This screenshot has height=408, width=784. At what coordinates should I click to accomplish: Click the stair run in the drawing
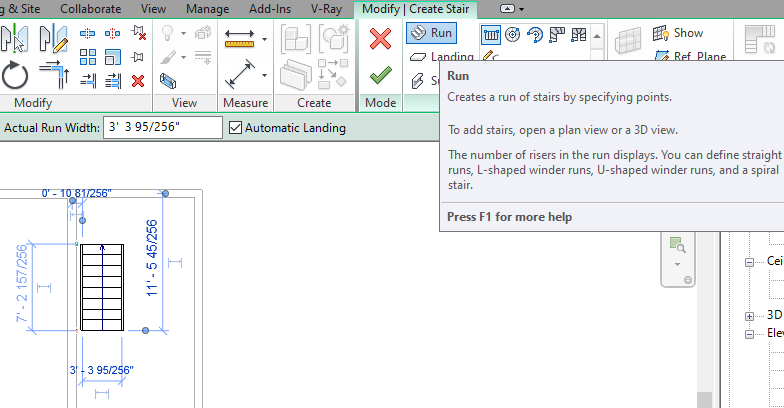(x=102, y=288)
